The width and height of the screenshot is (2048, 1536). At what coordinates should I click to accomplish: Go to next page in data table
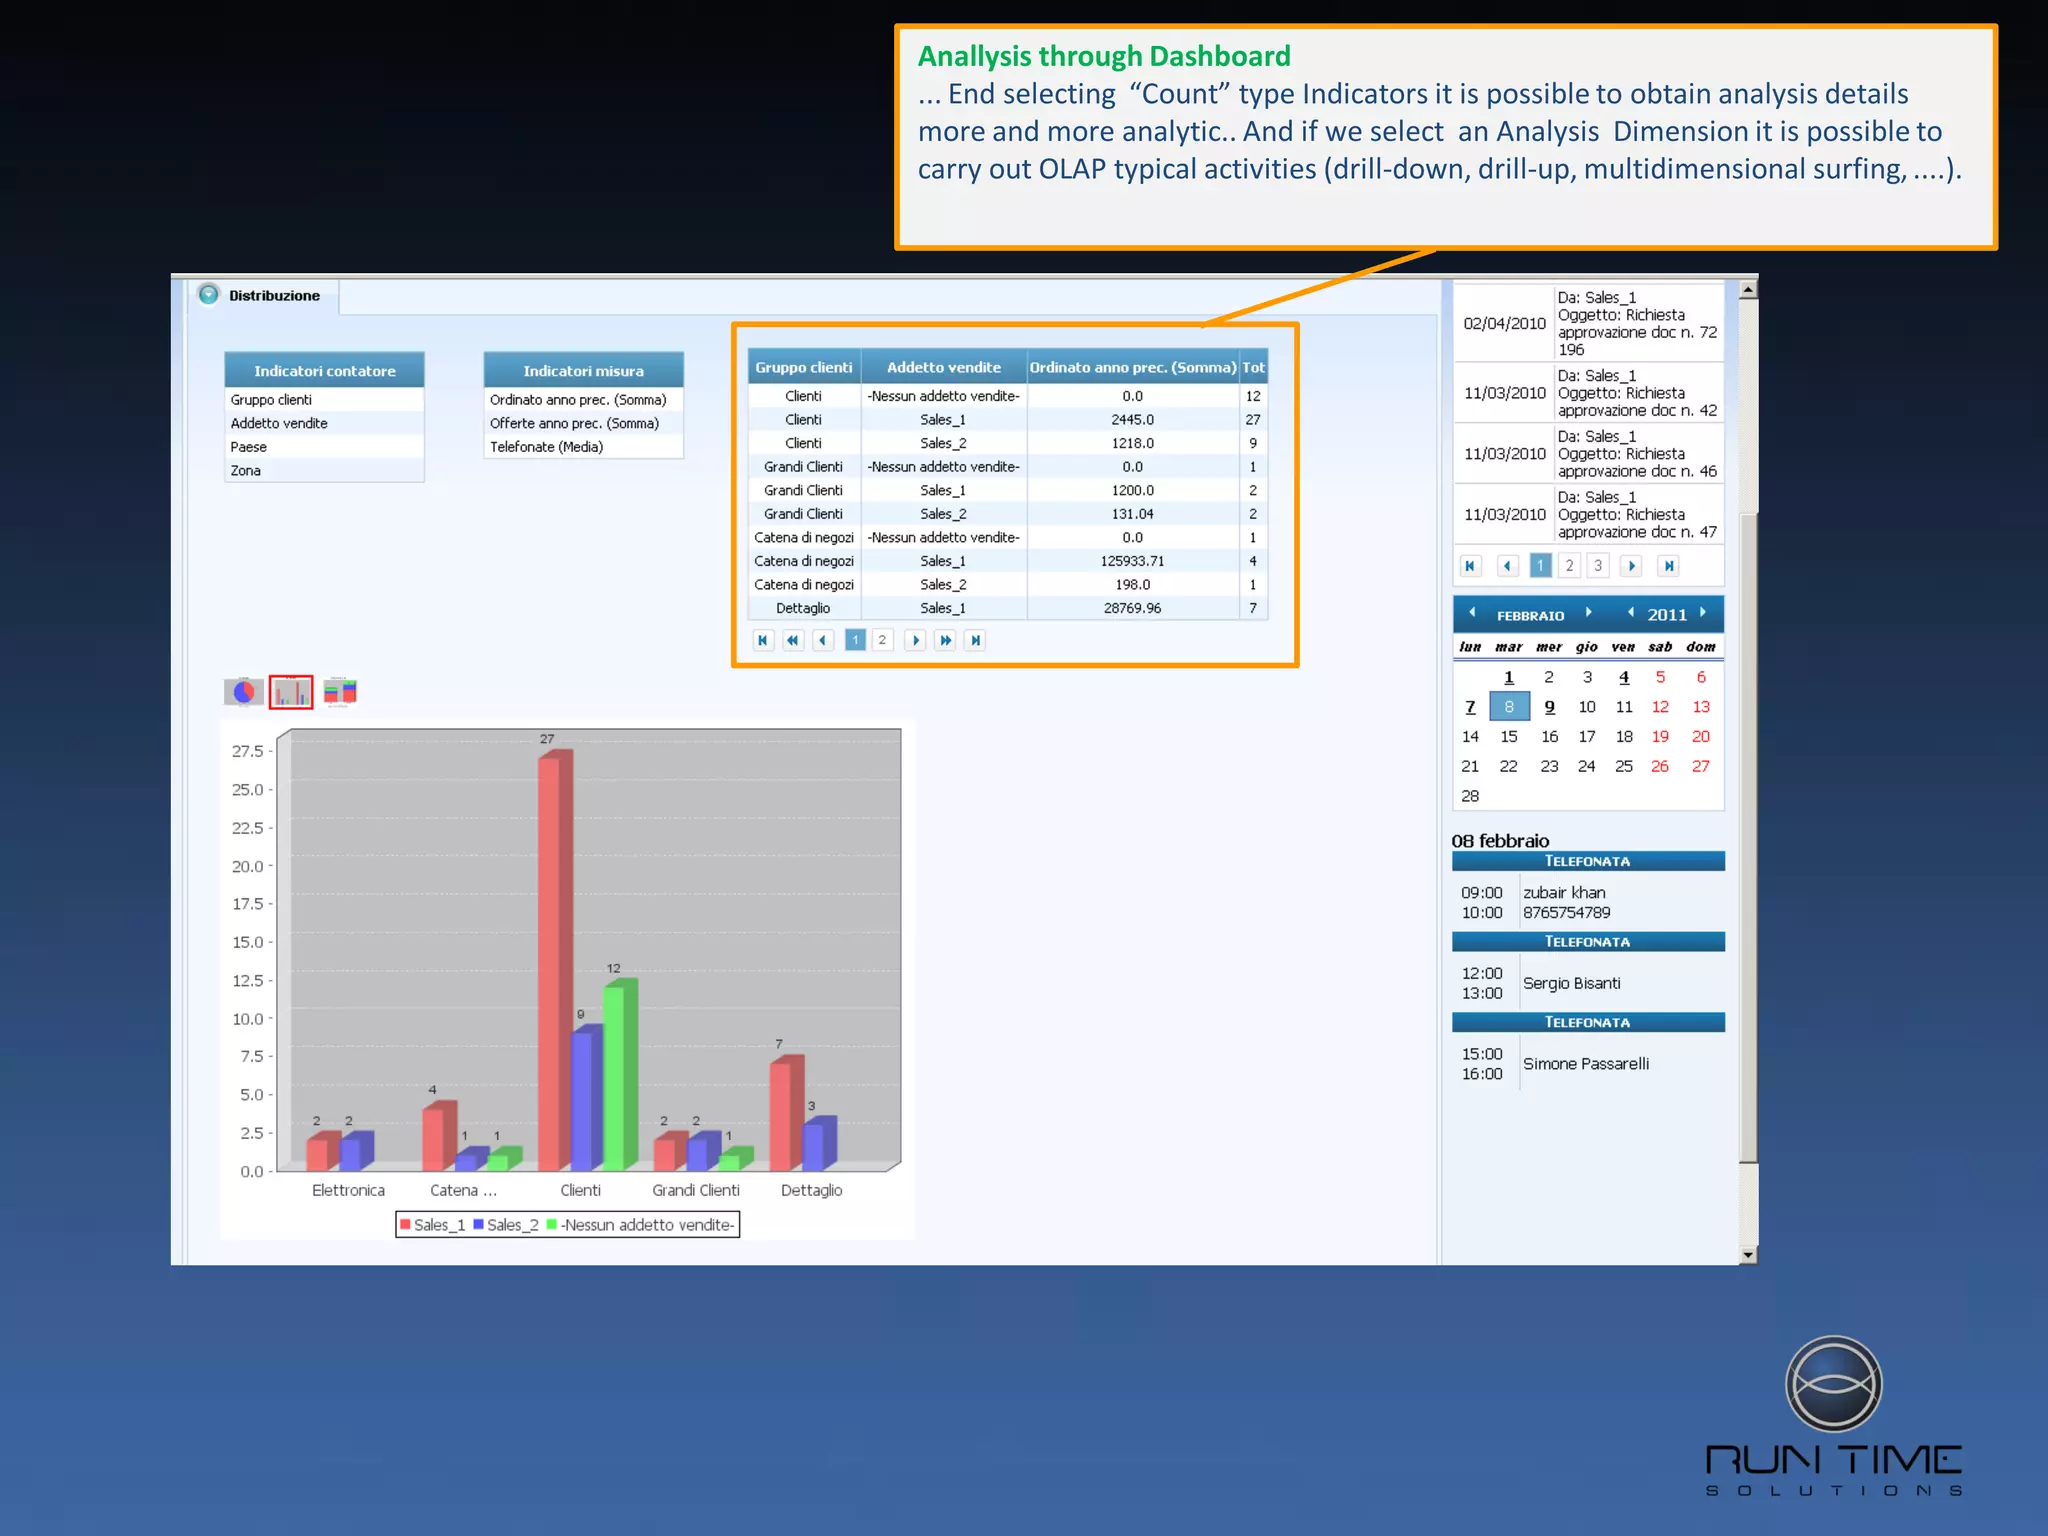tap(915, 640)
